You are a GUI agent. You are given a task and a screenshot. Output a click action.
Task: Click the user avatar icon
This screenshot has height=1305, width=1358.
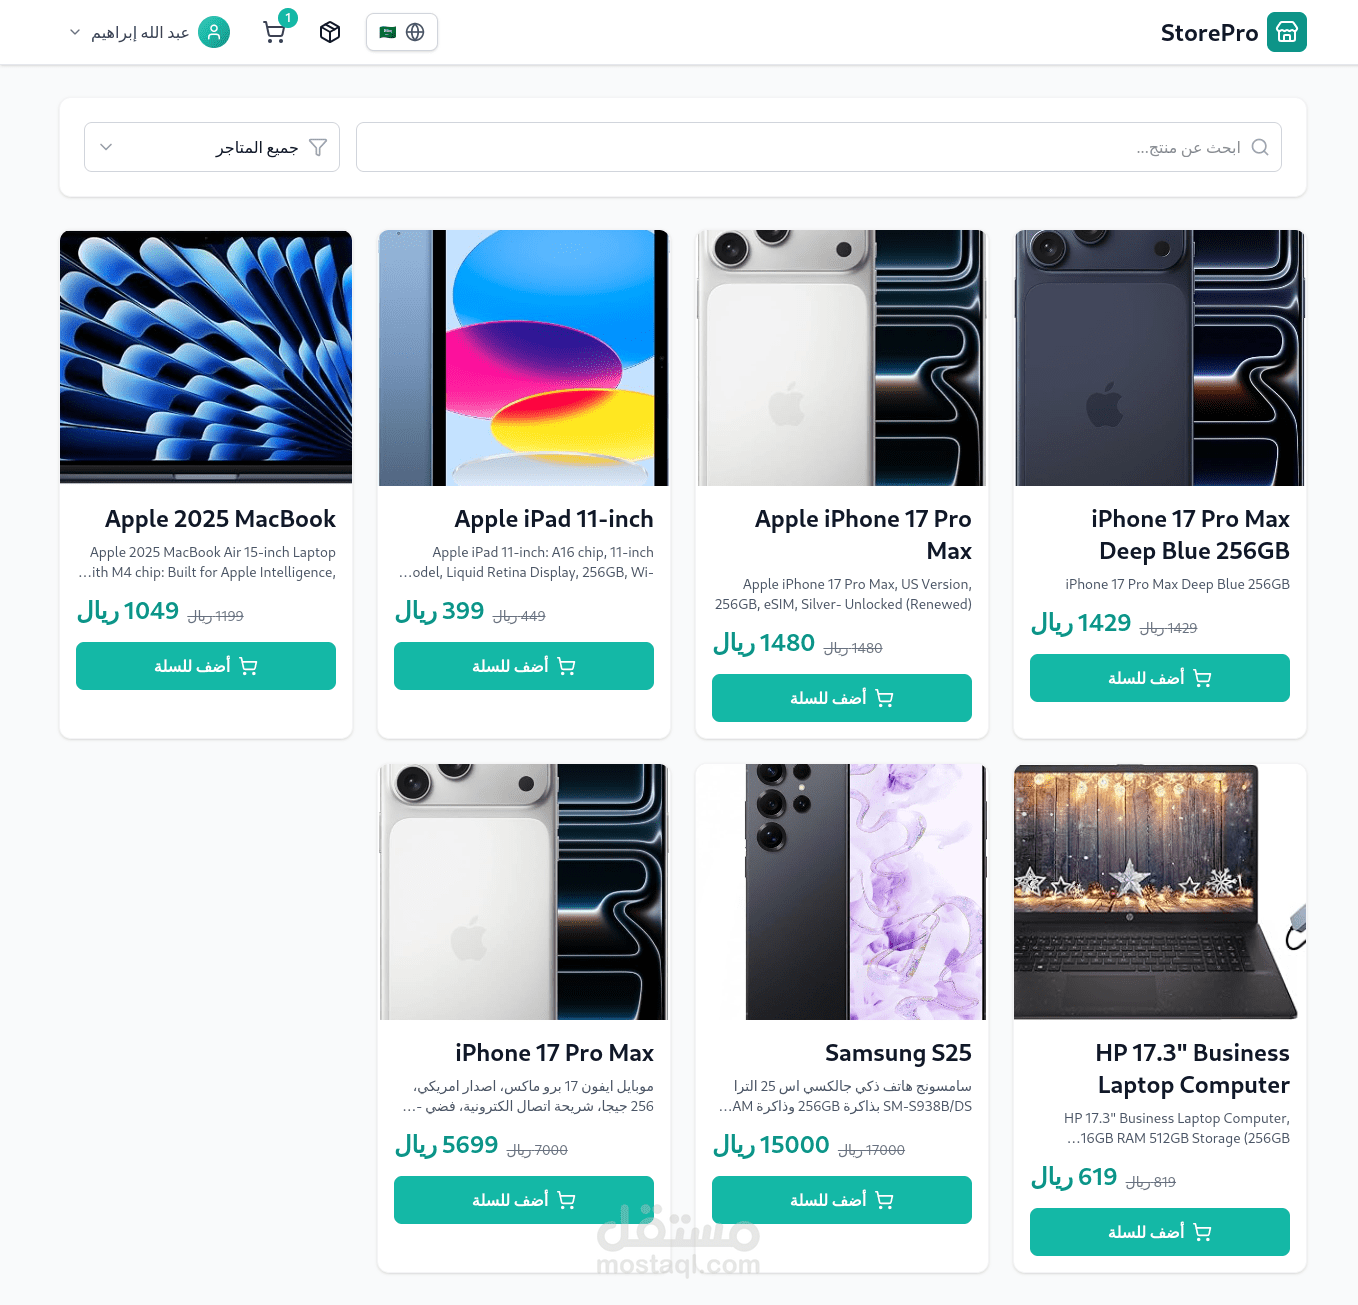214,32
